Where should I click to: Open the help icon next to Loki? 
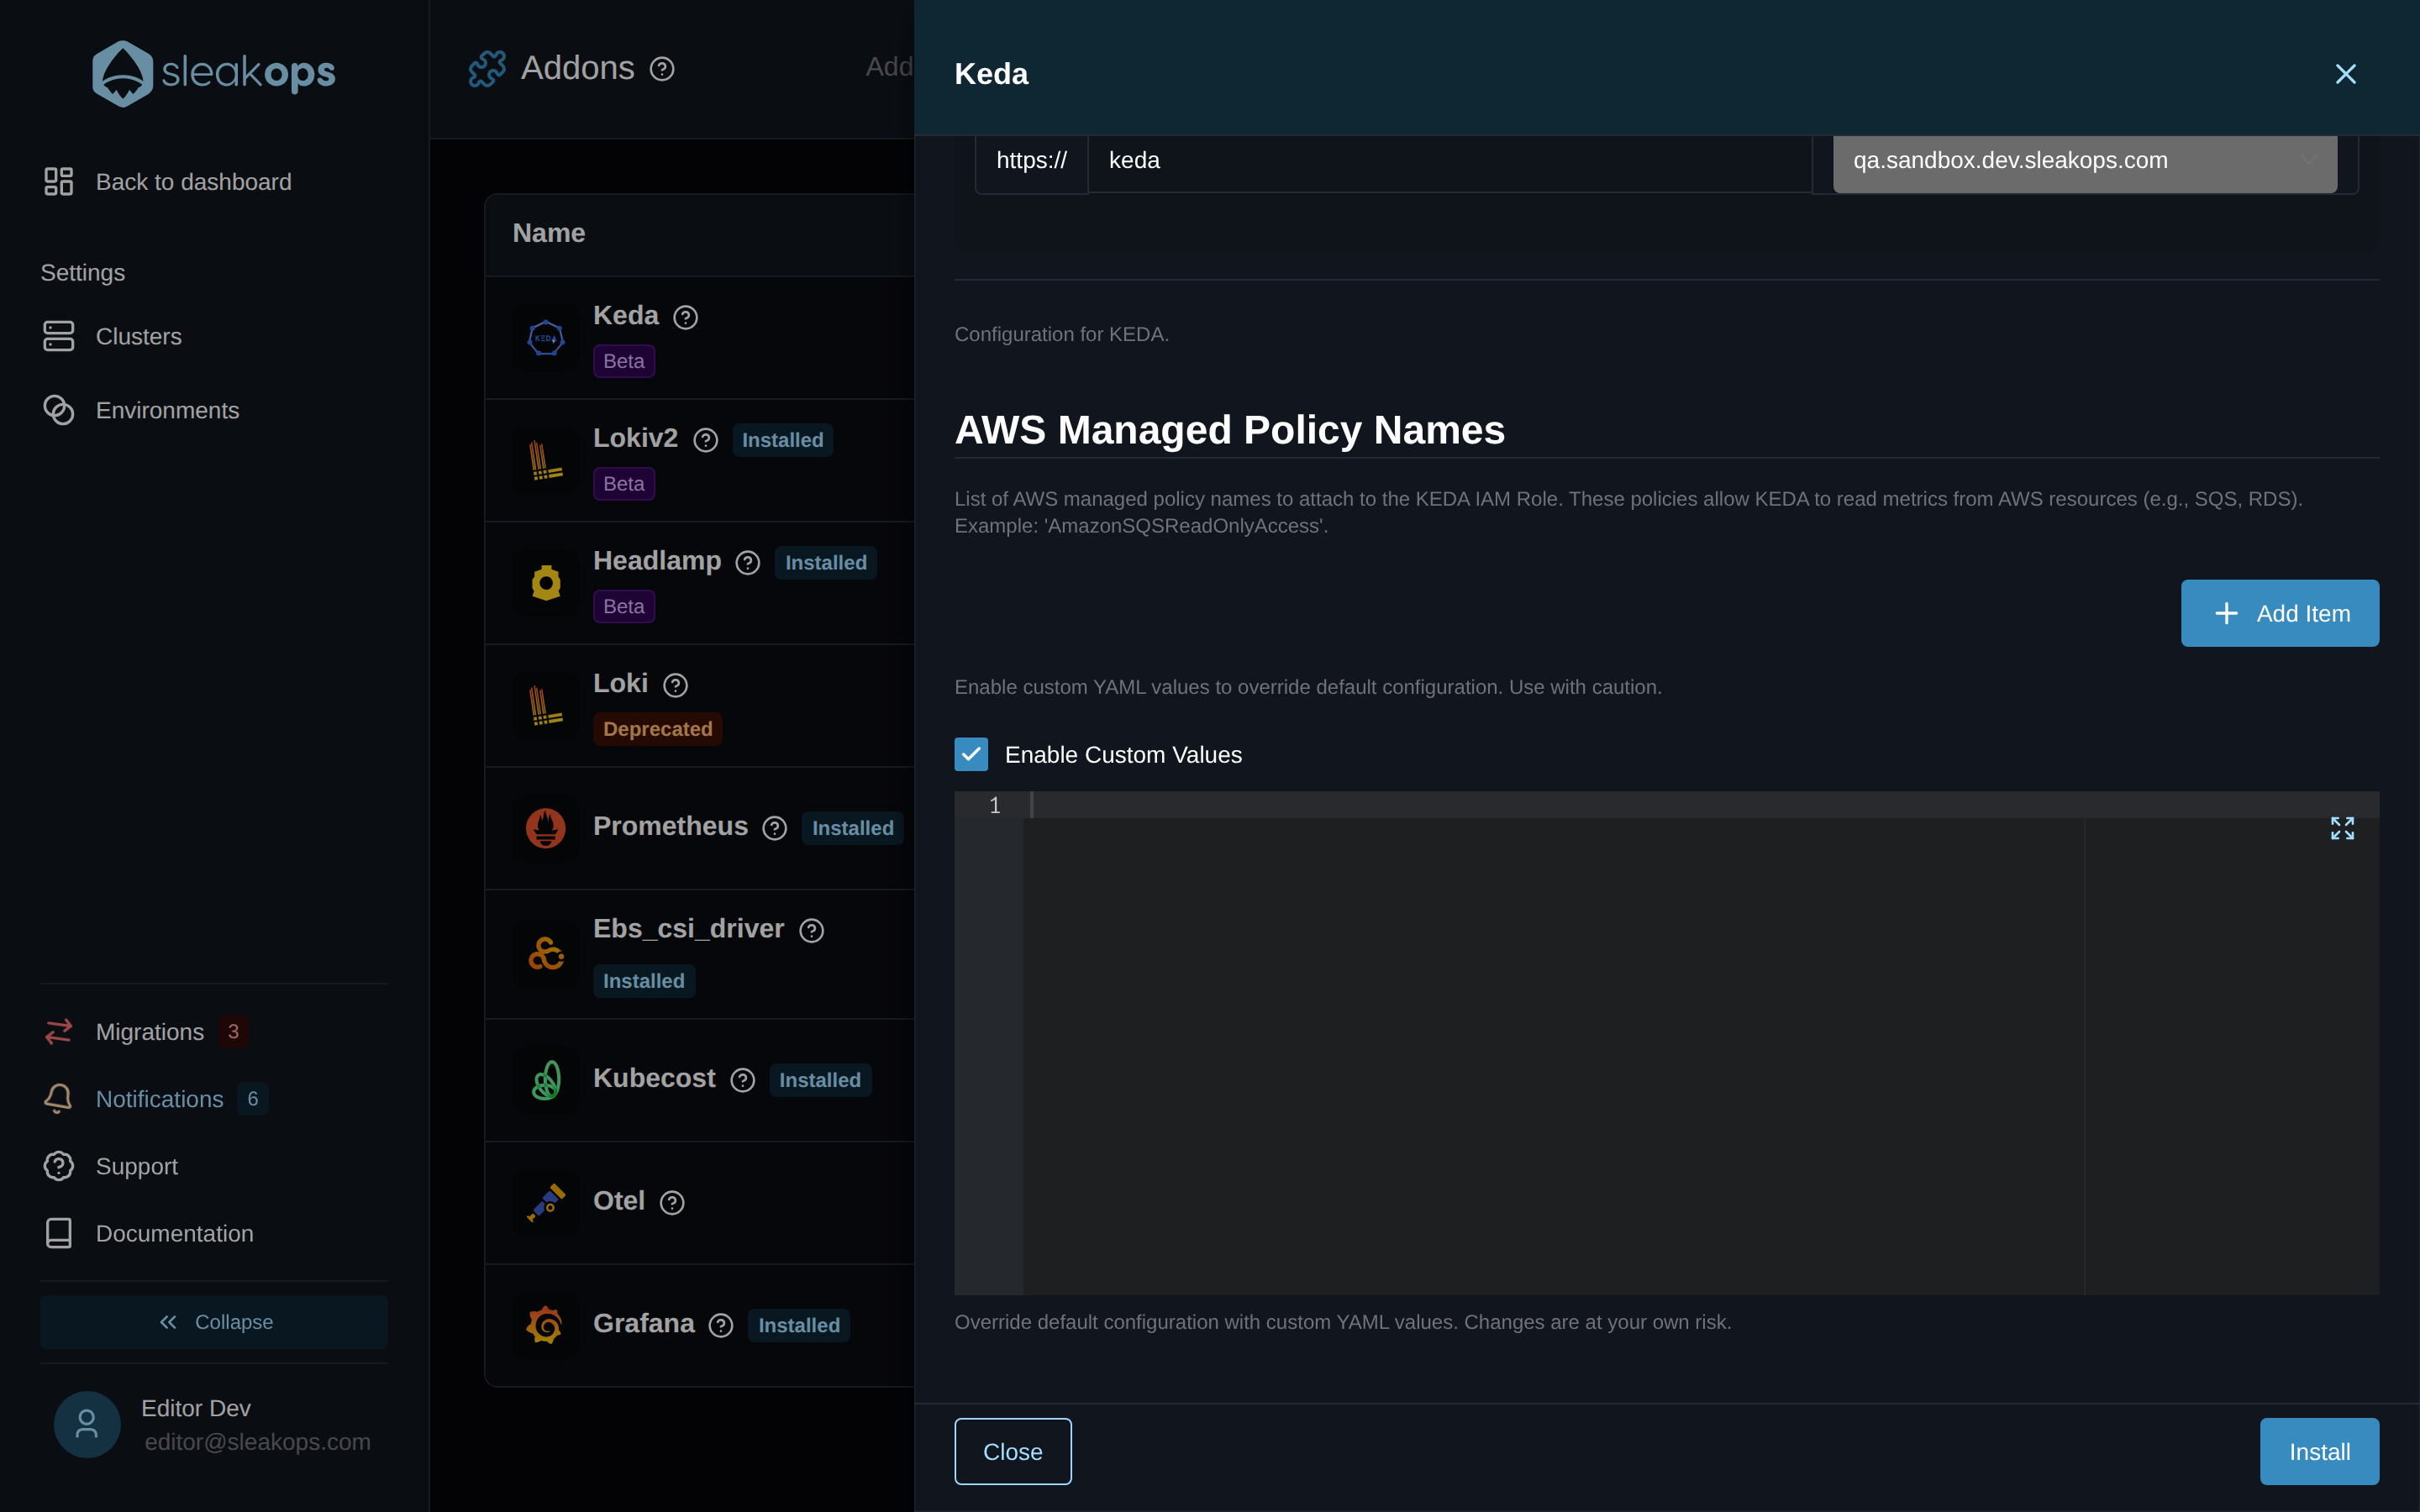pos(676,685)
